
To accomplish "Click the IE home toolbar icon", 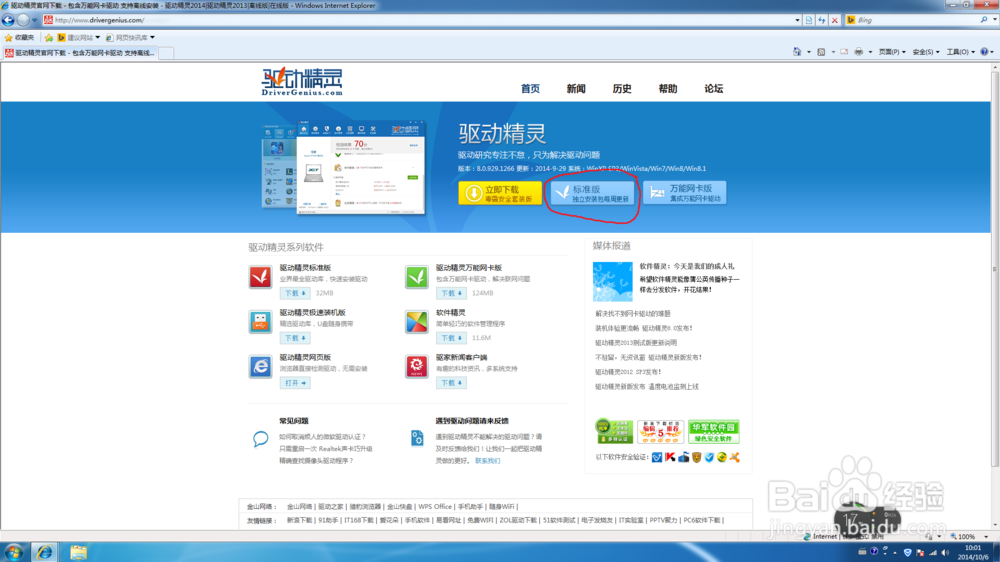I will (797, 52).
